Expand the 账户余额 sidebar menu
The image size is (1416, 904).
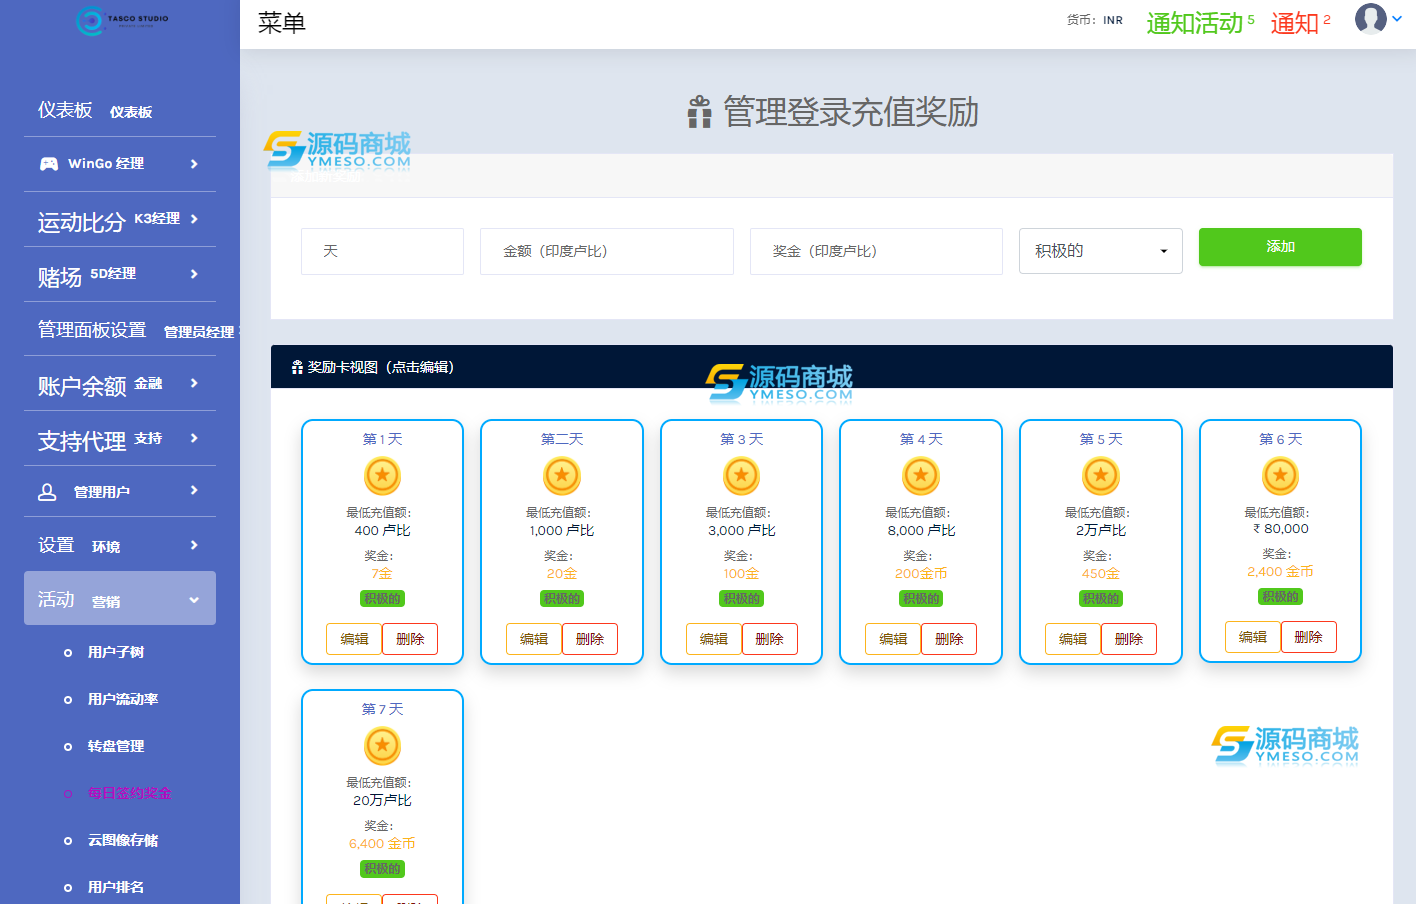(x=120, y=384)
